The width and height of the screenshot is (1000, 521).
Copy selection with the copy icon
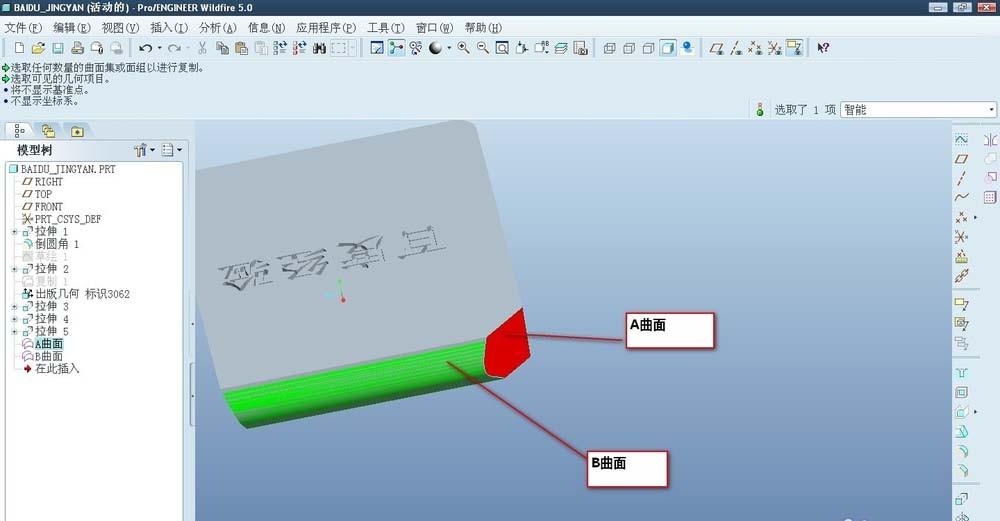pyautogui.click(x=222, y=48)
